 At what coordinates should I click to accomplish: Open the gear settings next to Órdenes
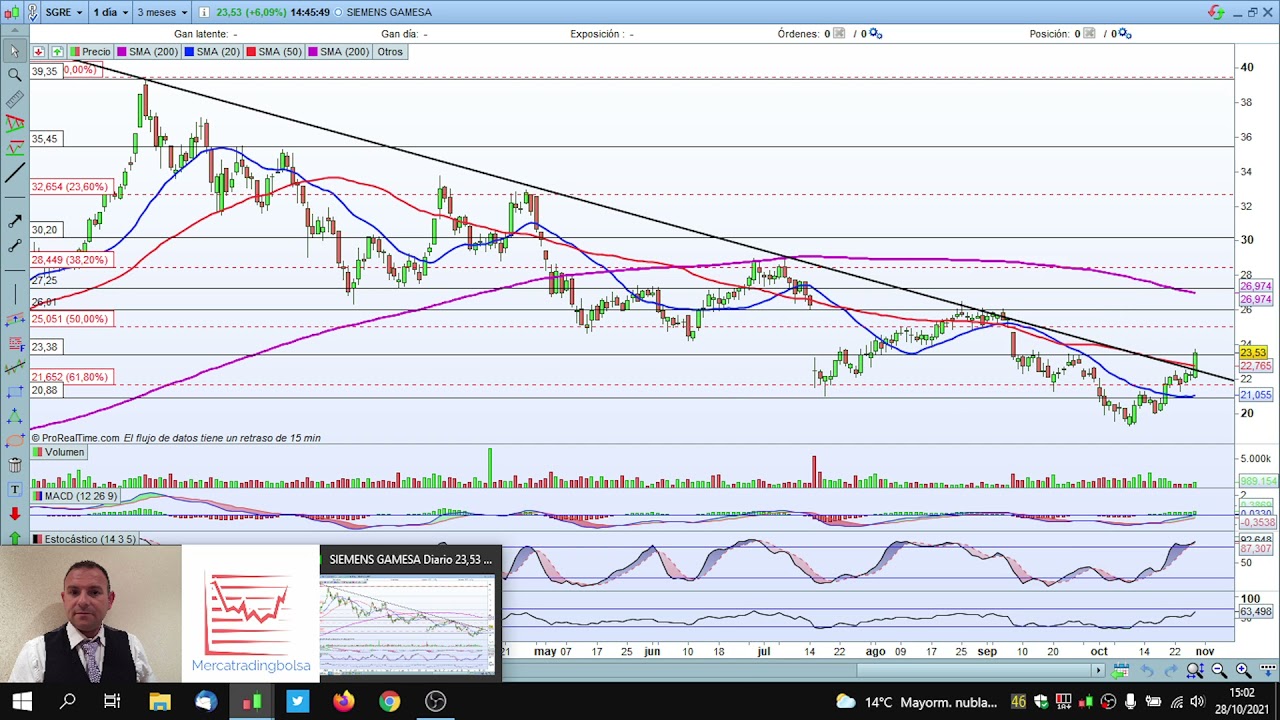(876, 34)
